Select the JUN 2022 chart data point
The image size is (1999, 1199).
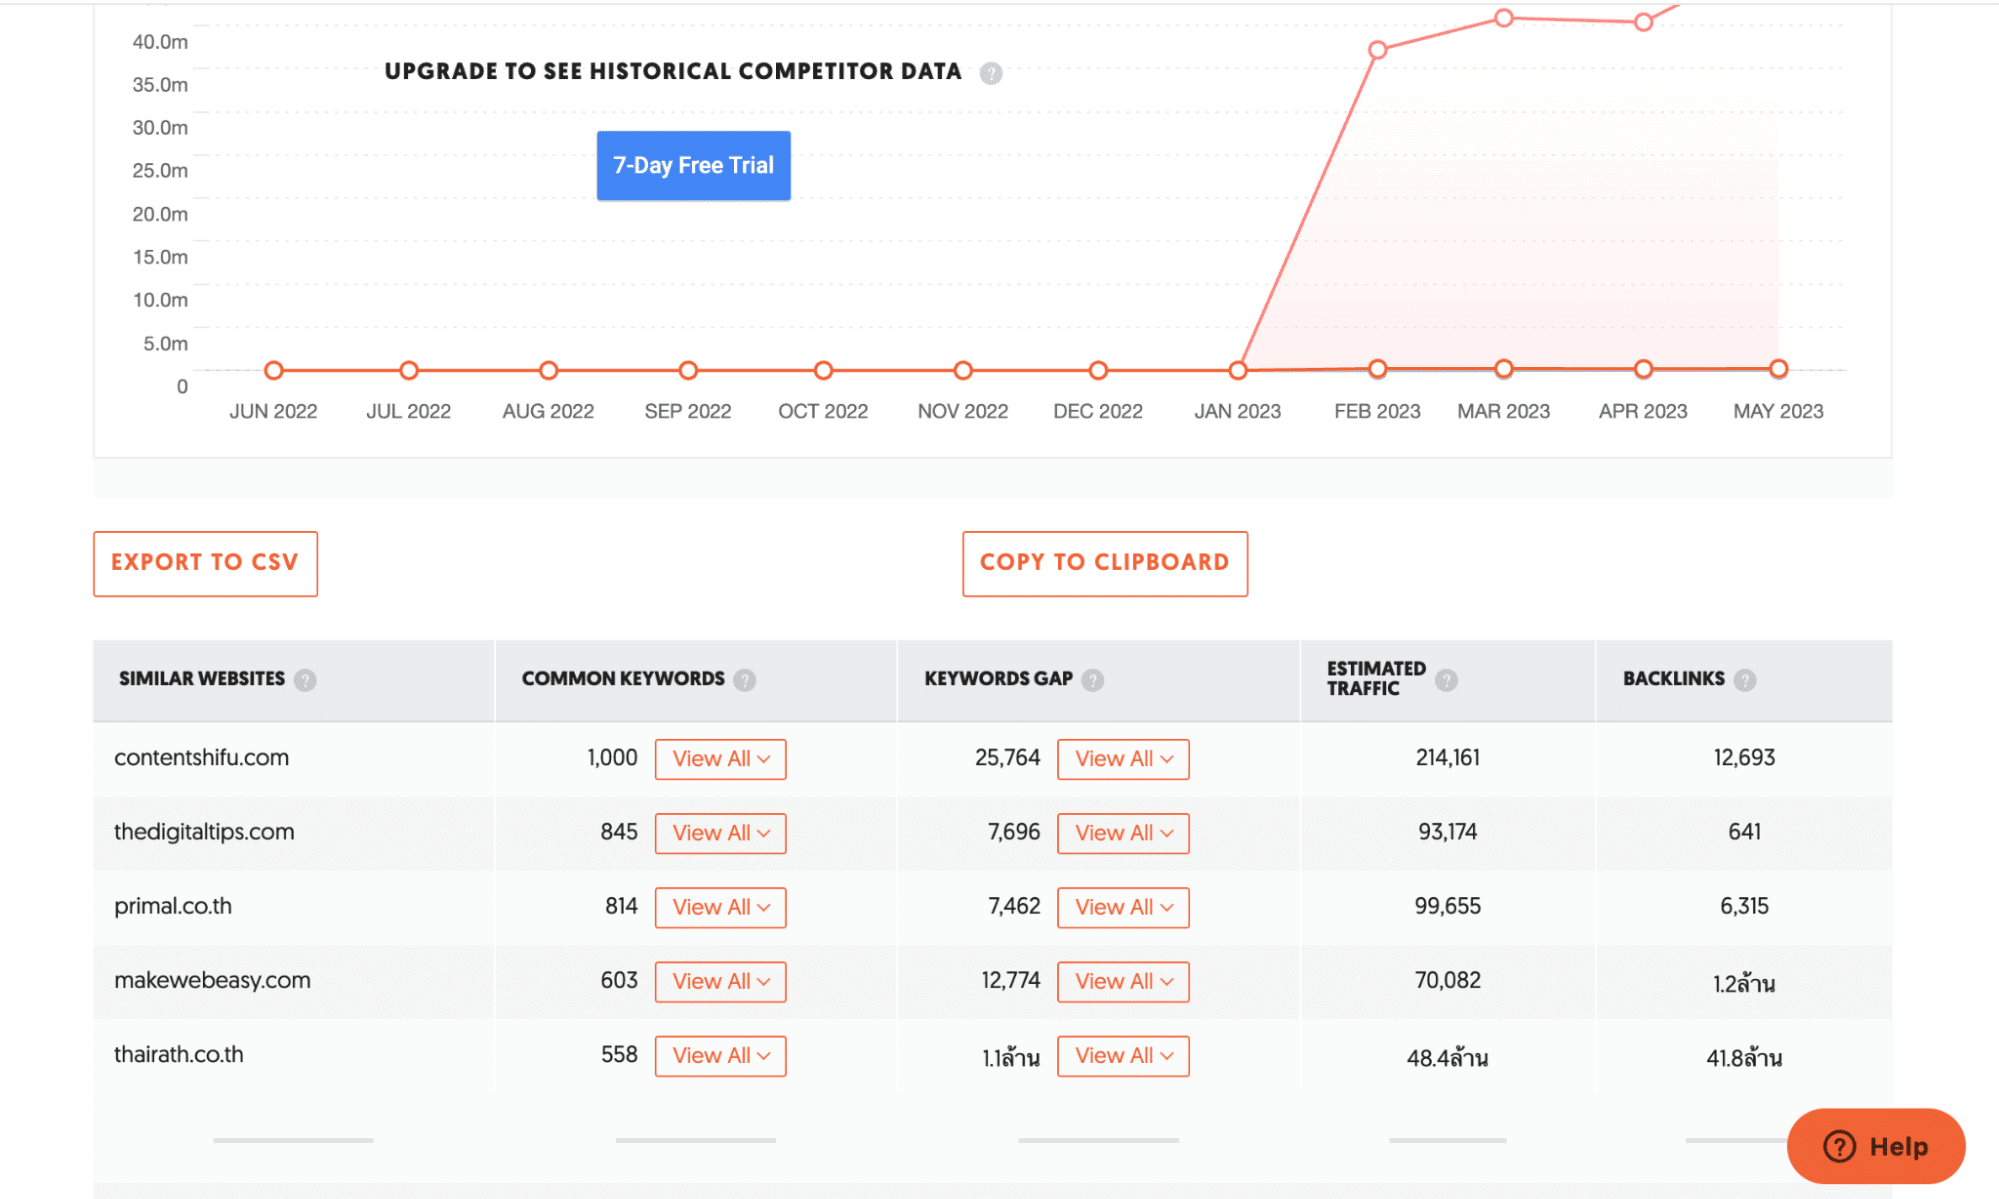point(273,370)
